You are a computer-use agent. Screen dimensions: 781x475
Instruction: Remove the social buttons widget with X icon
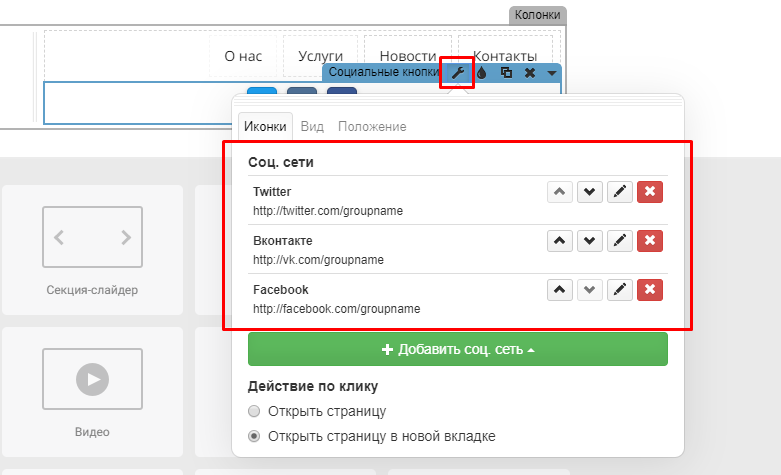pos(529,73)
